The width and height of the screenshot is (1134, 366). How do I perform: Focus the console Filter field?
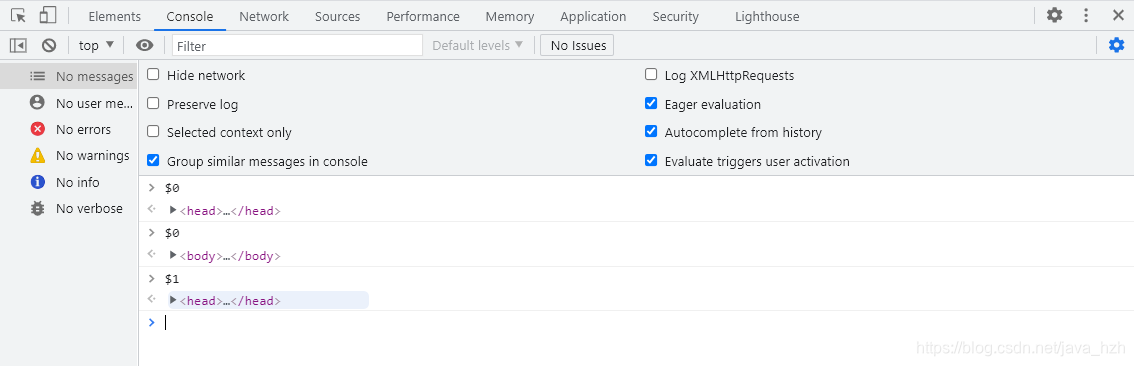pyautogui.click(x=297, y=46)
